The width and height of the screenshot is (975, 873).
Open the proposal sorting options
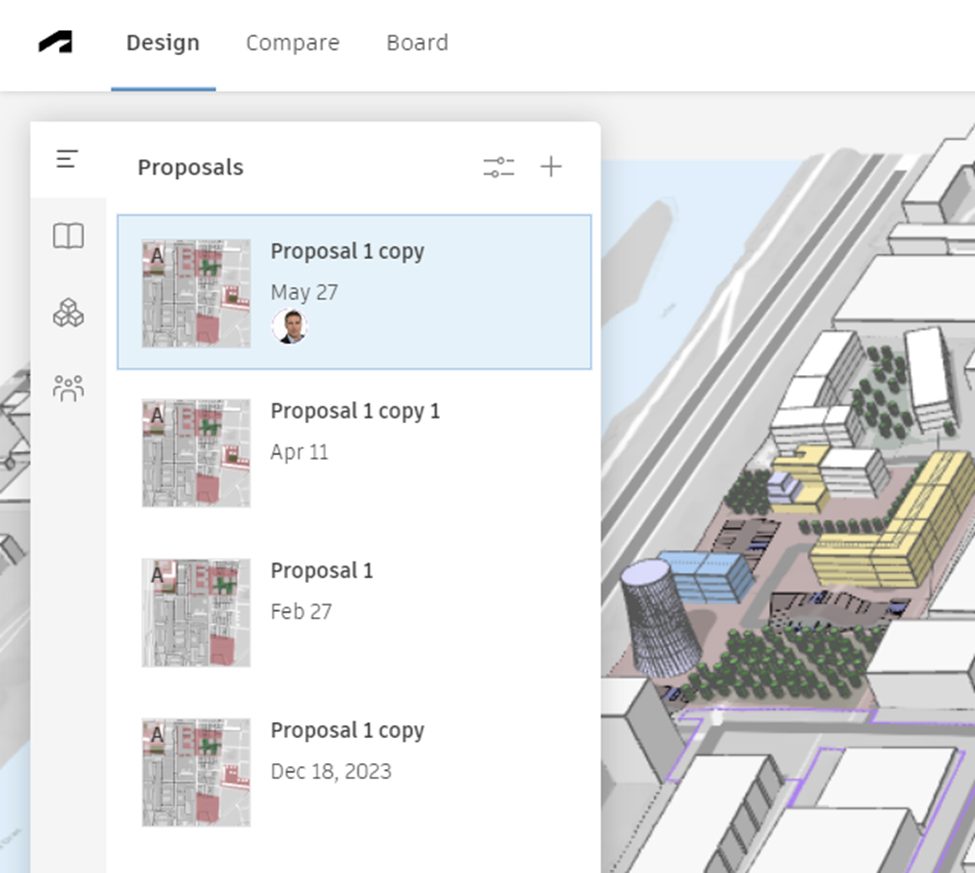pyautogui.click(x=500, y=167)
